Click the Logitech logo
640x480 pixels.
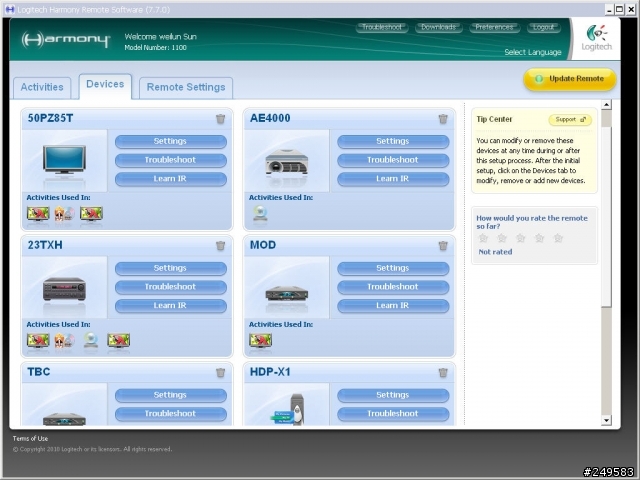click(x=596, y=38)
